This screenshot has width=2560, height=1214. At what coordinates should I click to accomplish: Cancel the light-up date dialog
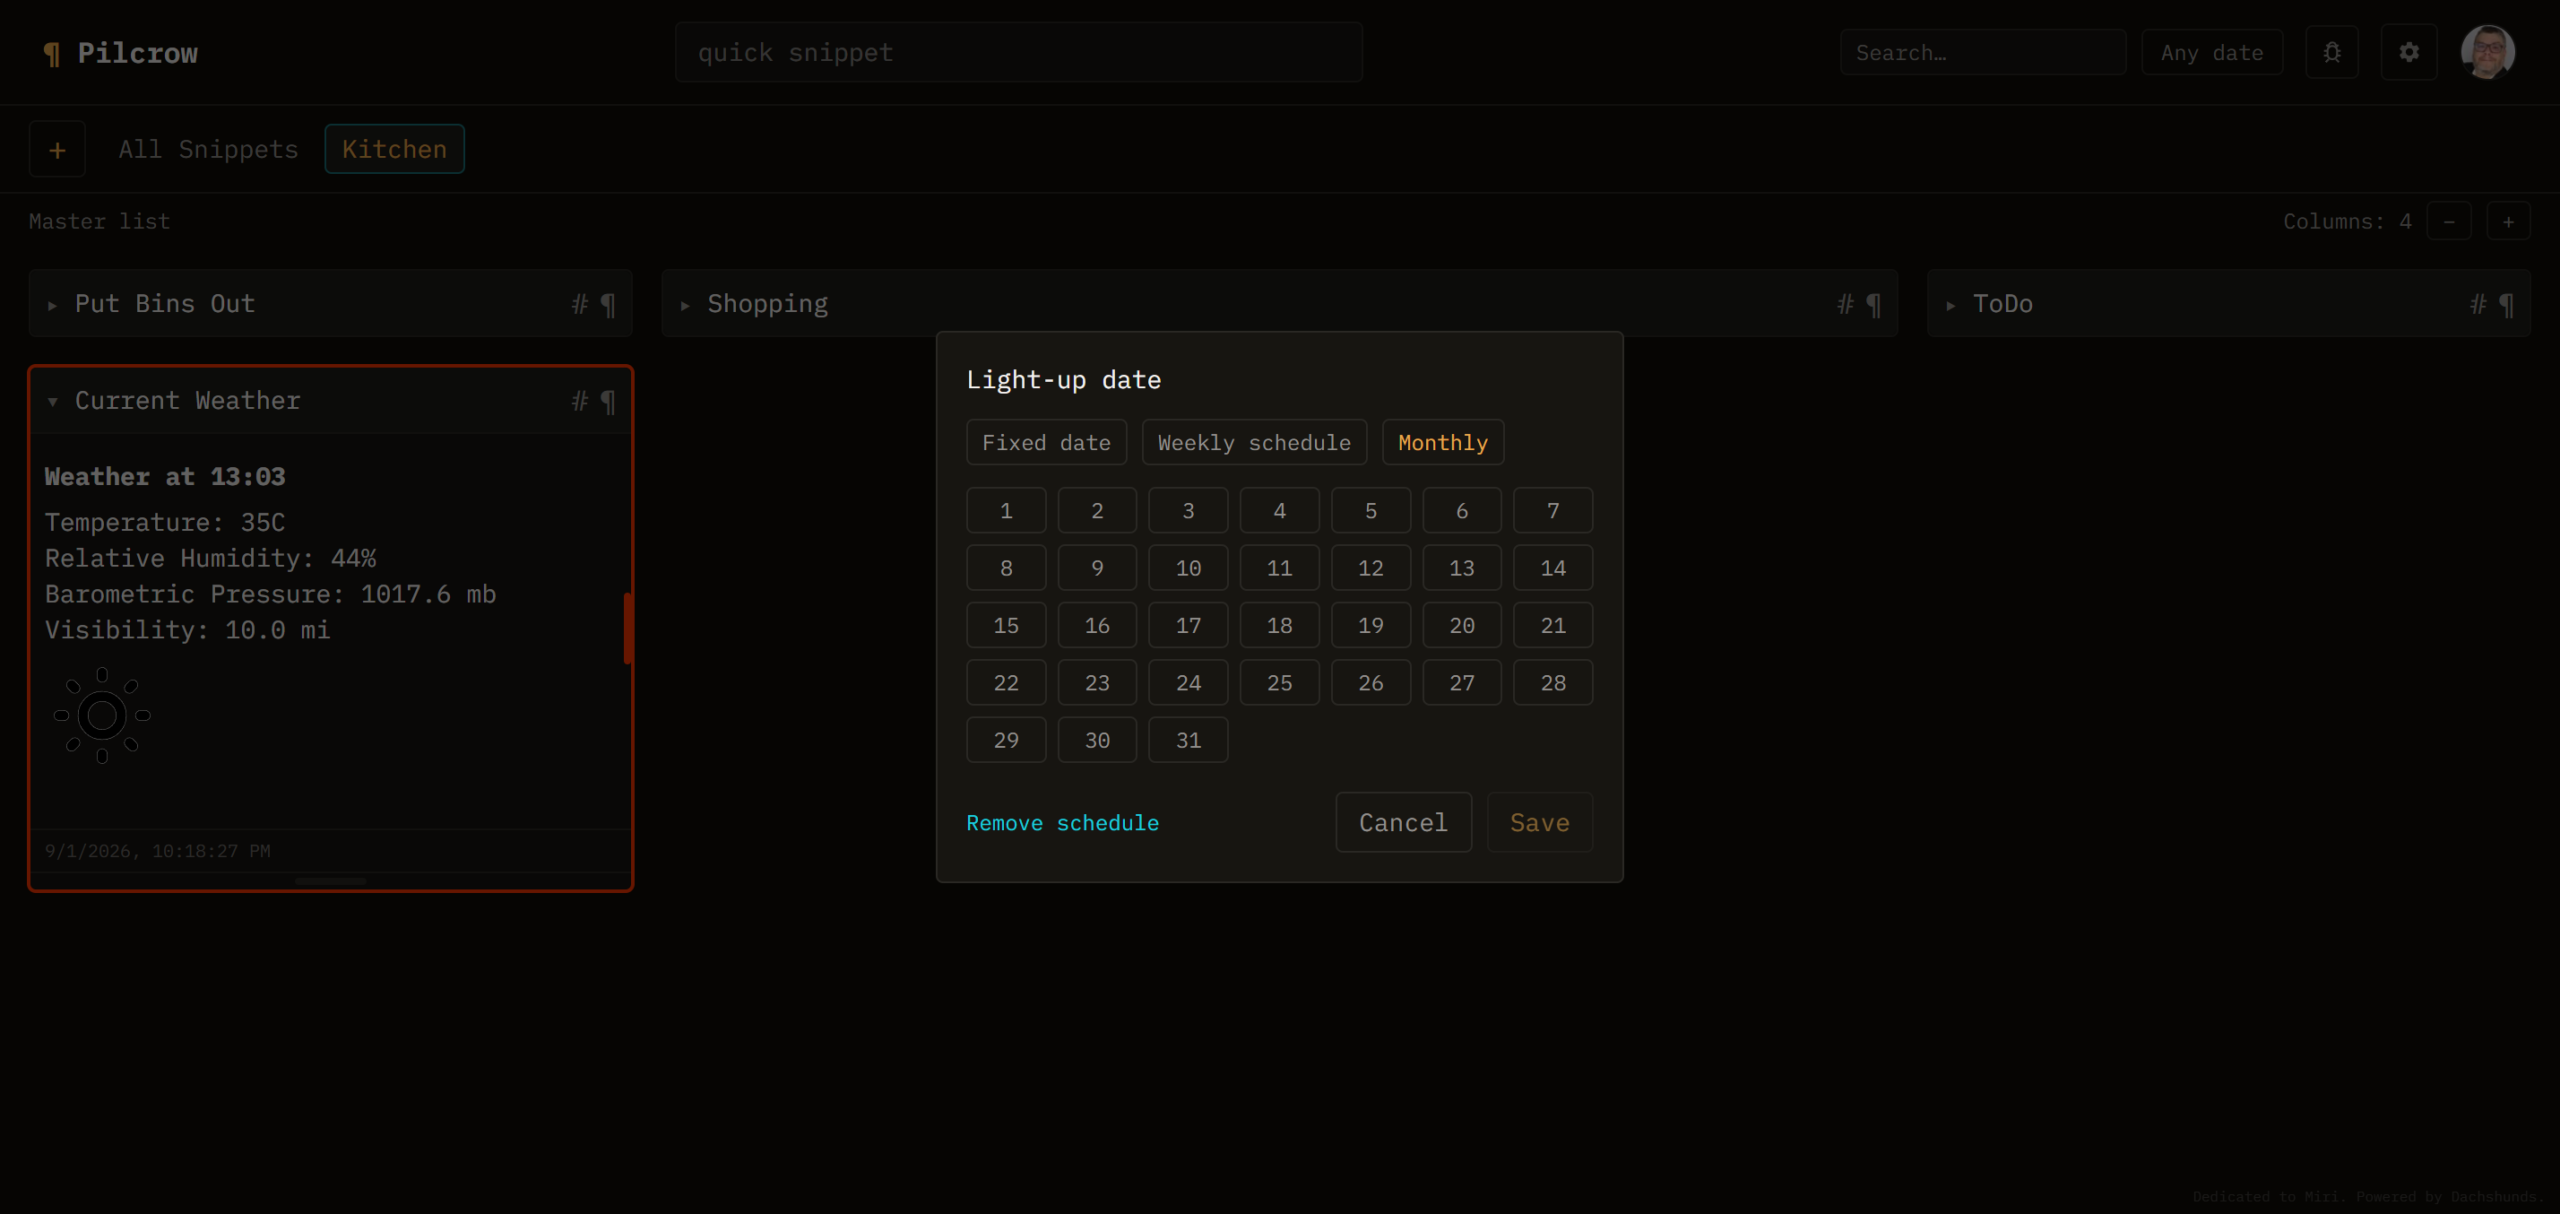click(1403, 822)
